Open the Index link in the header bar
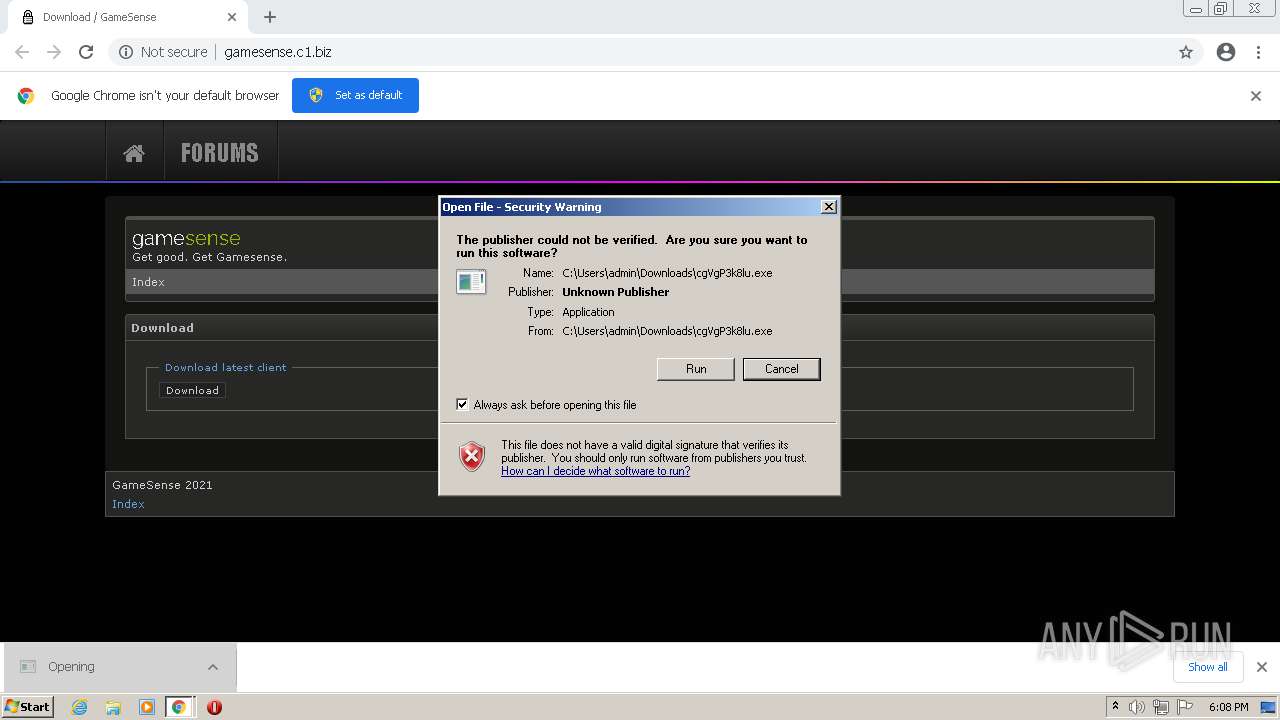The width and height of the screenshot is (1280, 720). [148, 282]
